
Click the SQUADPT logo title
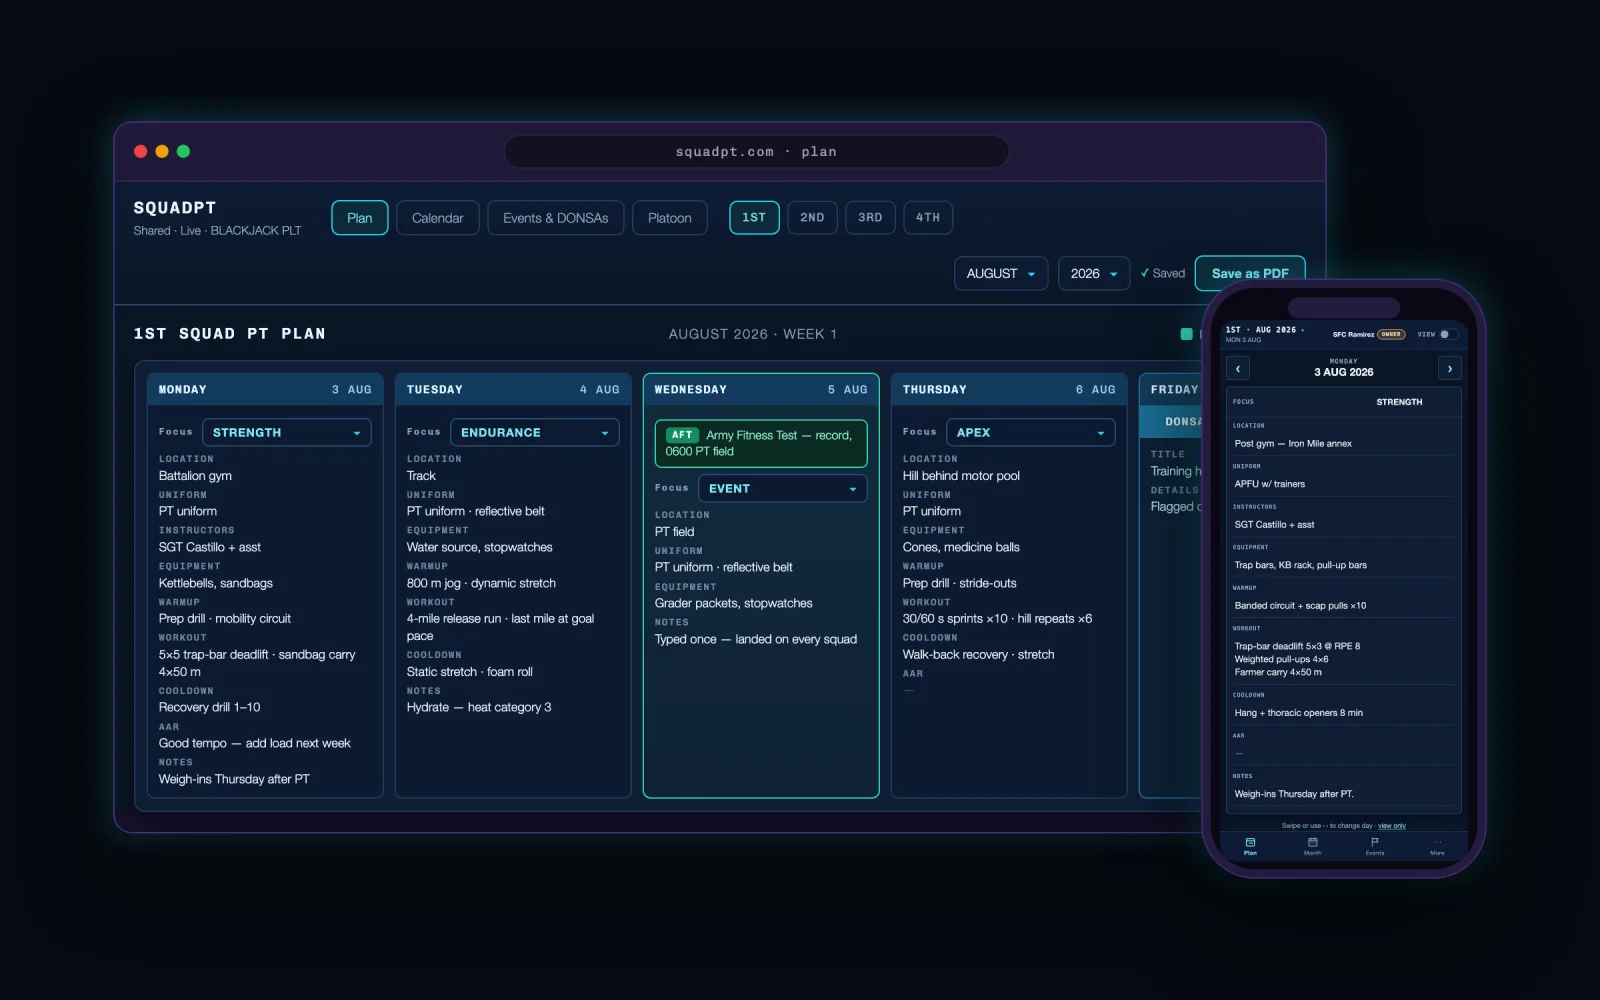coord(175,208)
